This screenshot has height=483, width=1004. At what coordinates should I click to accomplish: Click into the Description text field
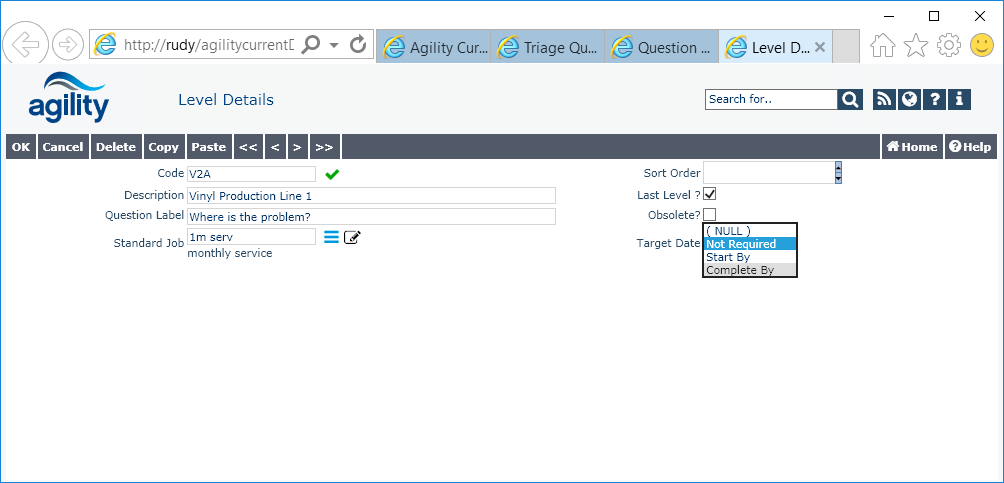tap(370, 196)
